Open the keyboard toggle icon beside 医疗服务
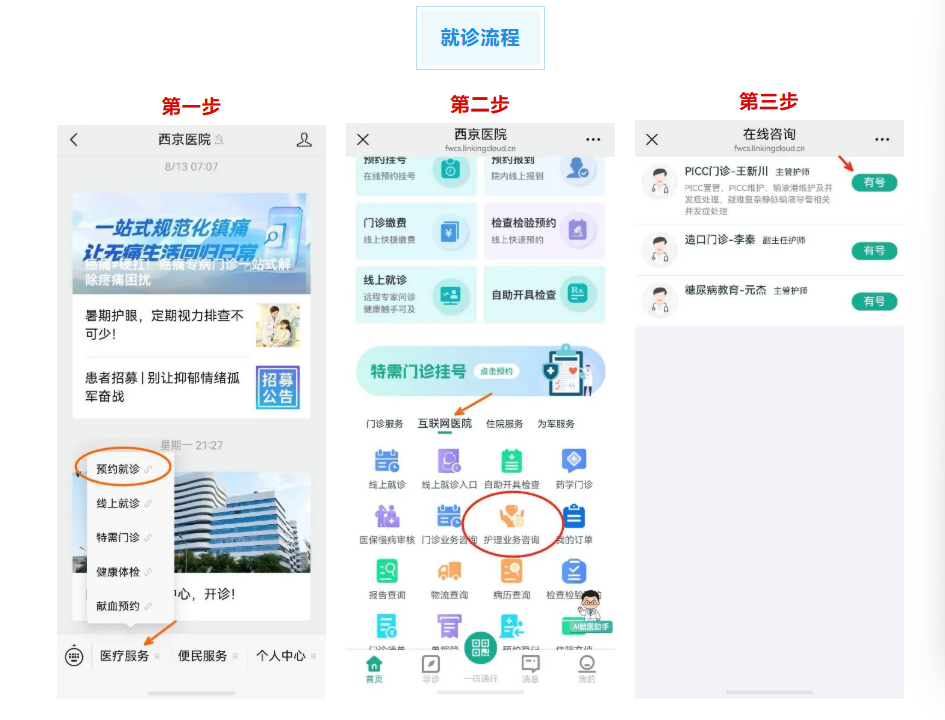Viewport: 945px width, 720px height. [x=74, y=656]
